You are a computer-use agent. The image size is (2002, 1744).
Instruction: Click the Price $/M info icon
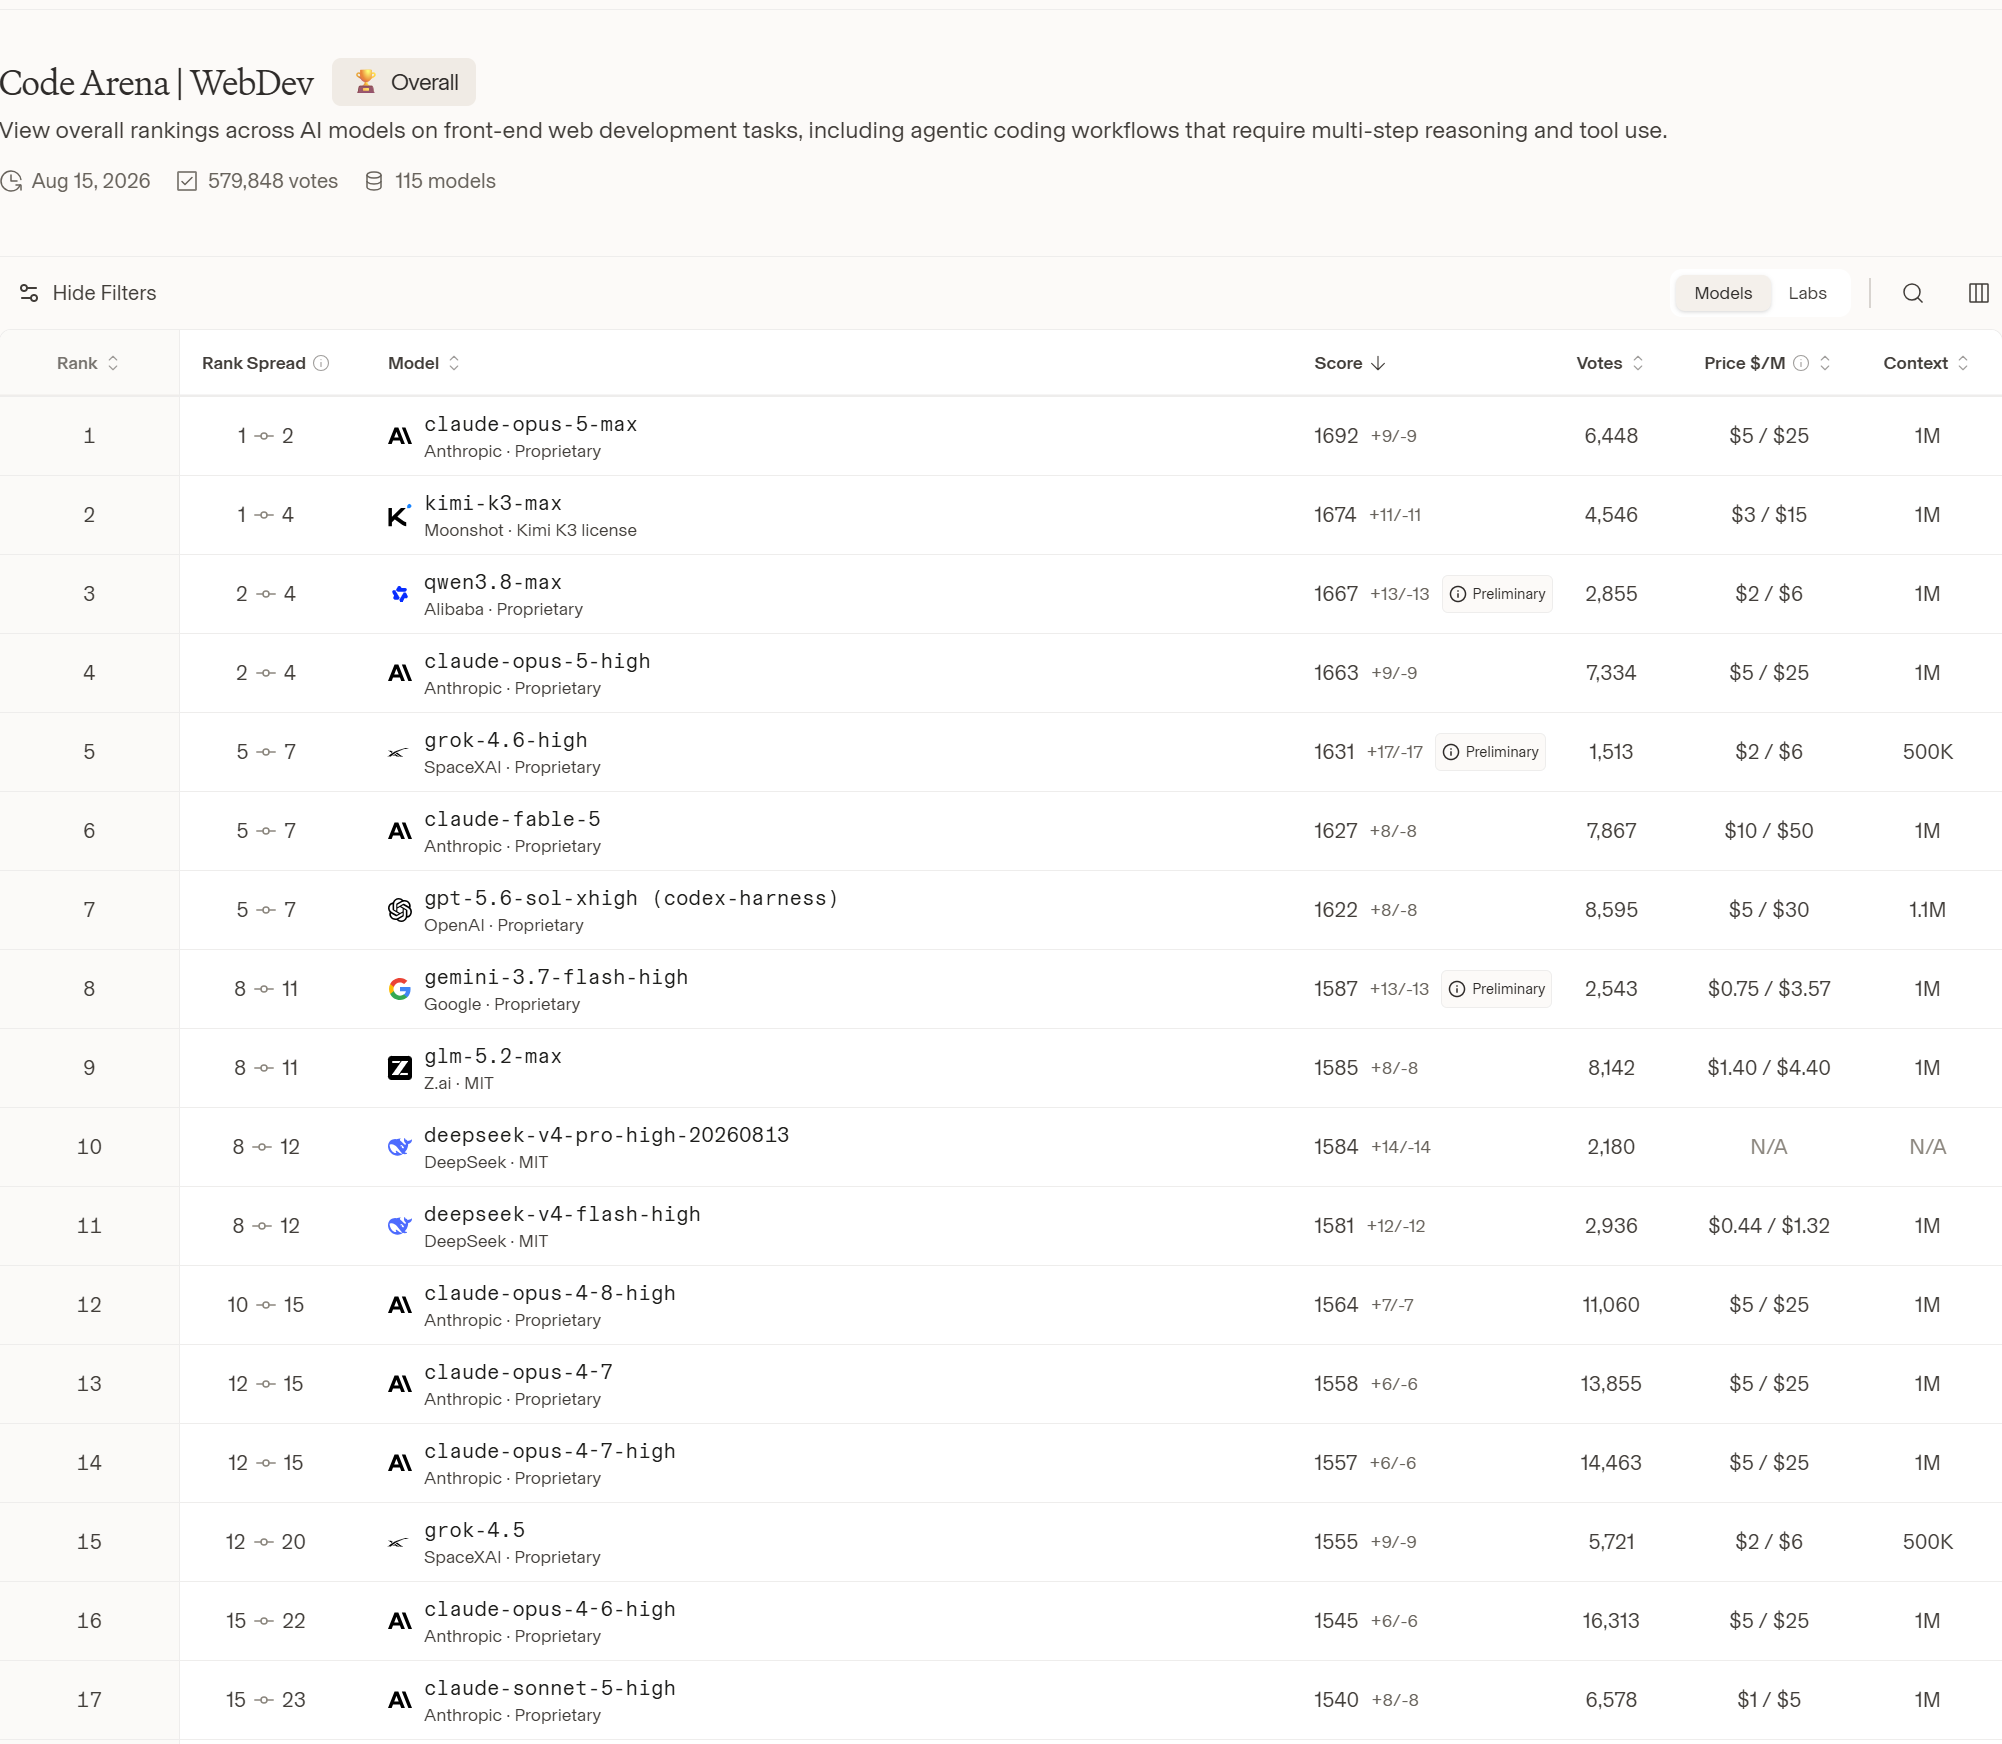(1801, 363)
